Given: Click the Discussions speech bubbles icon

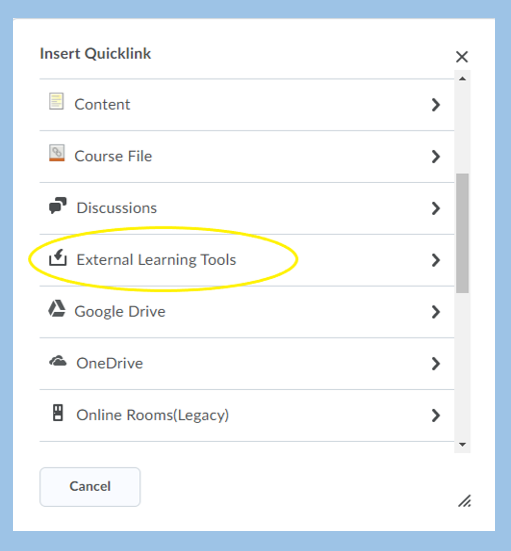Looking at the screenshot, I should pos(58,206).
